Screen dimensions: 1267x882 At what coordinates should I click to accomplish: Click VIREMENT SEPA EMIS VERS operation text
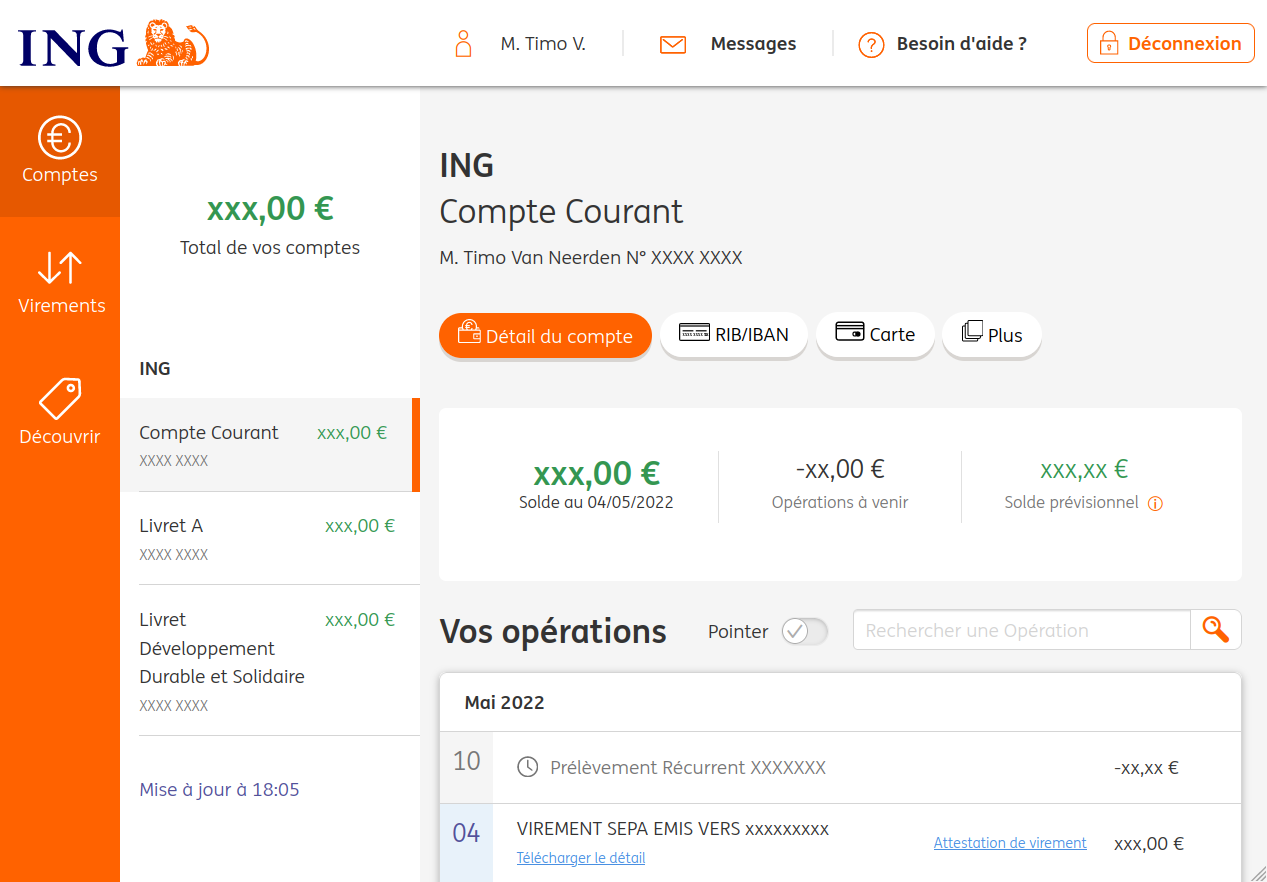coord(673,829)
